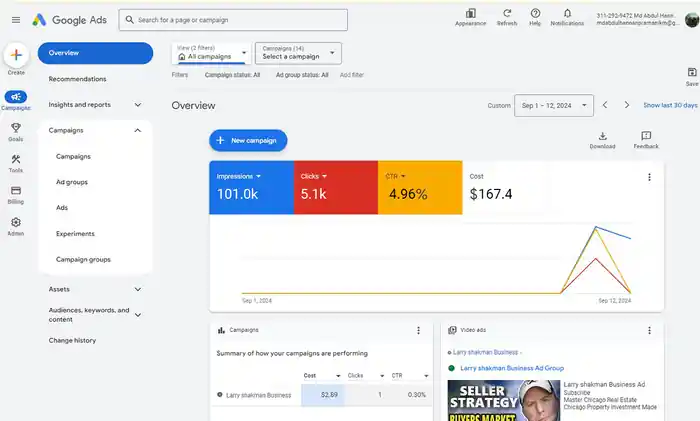Select the red Clicks scorecard tile
The height and width of the screenshot is (421, 700).
click(x=336, y=188)
